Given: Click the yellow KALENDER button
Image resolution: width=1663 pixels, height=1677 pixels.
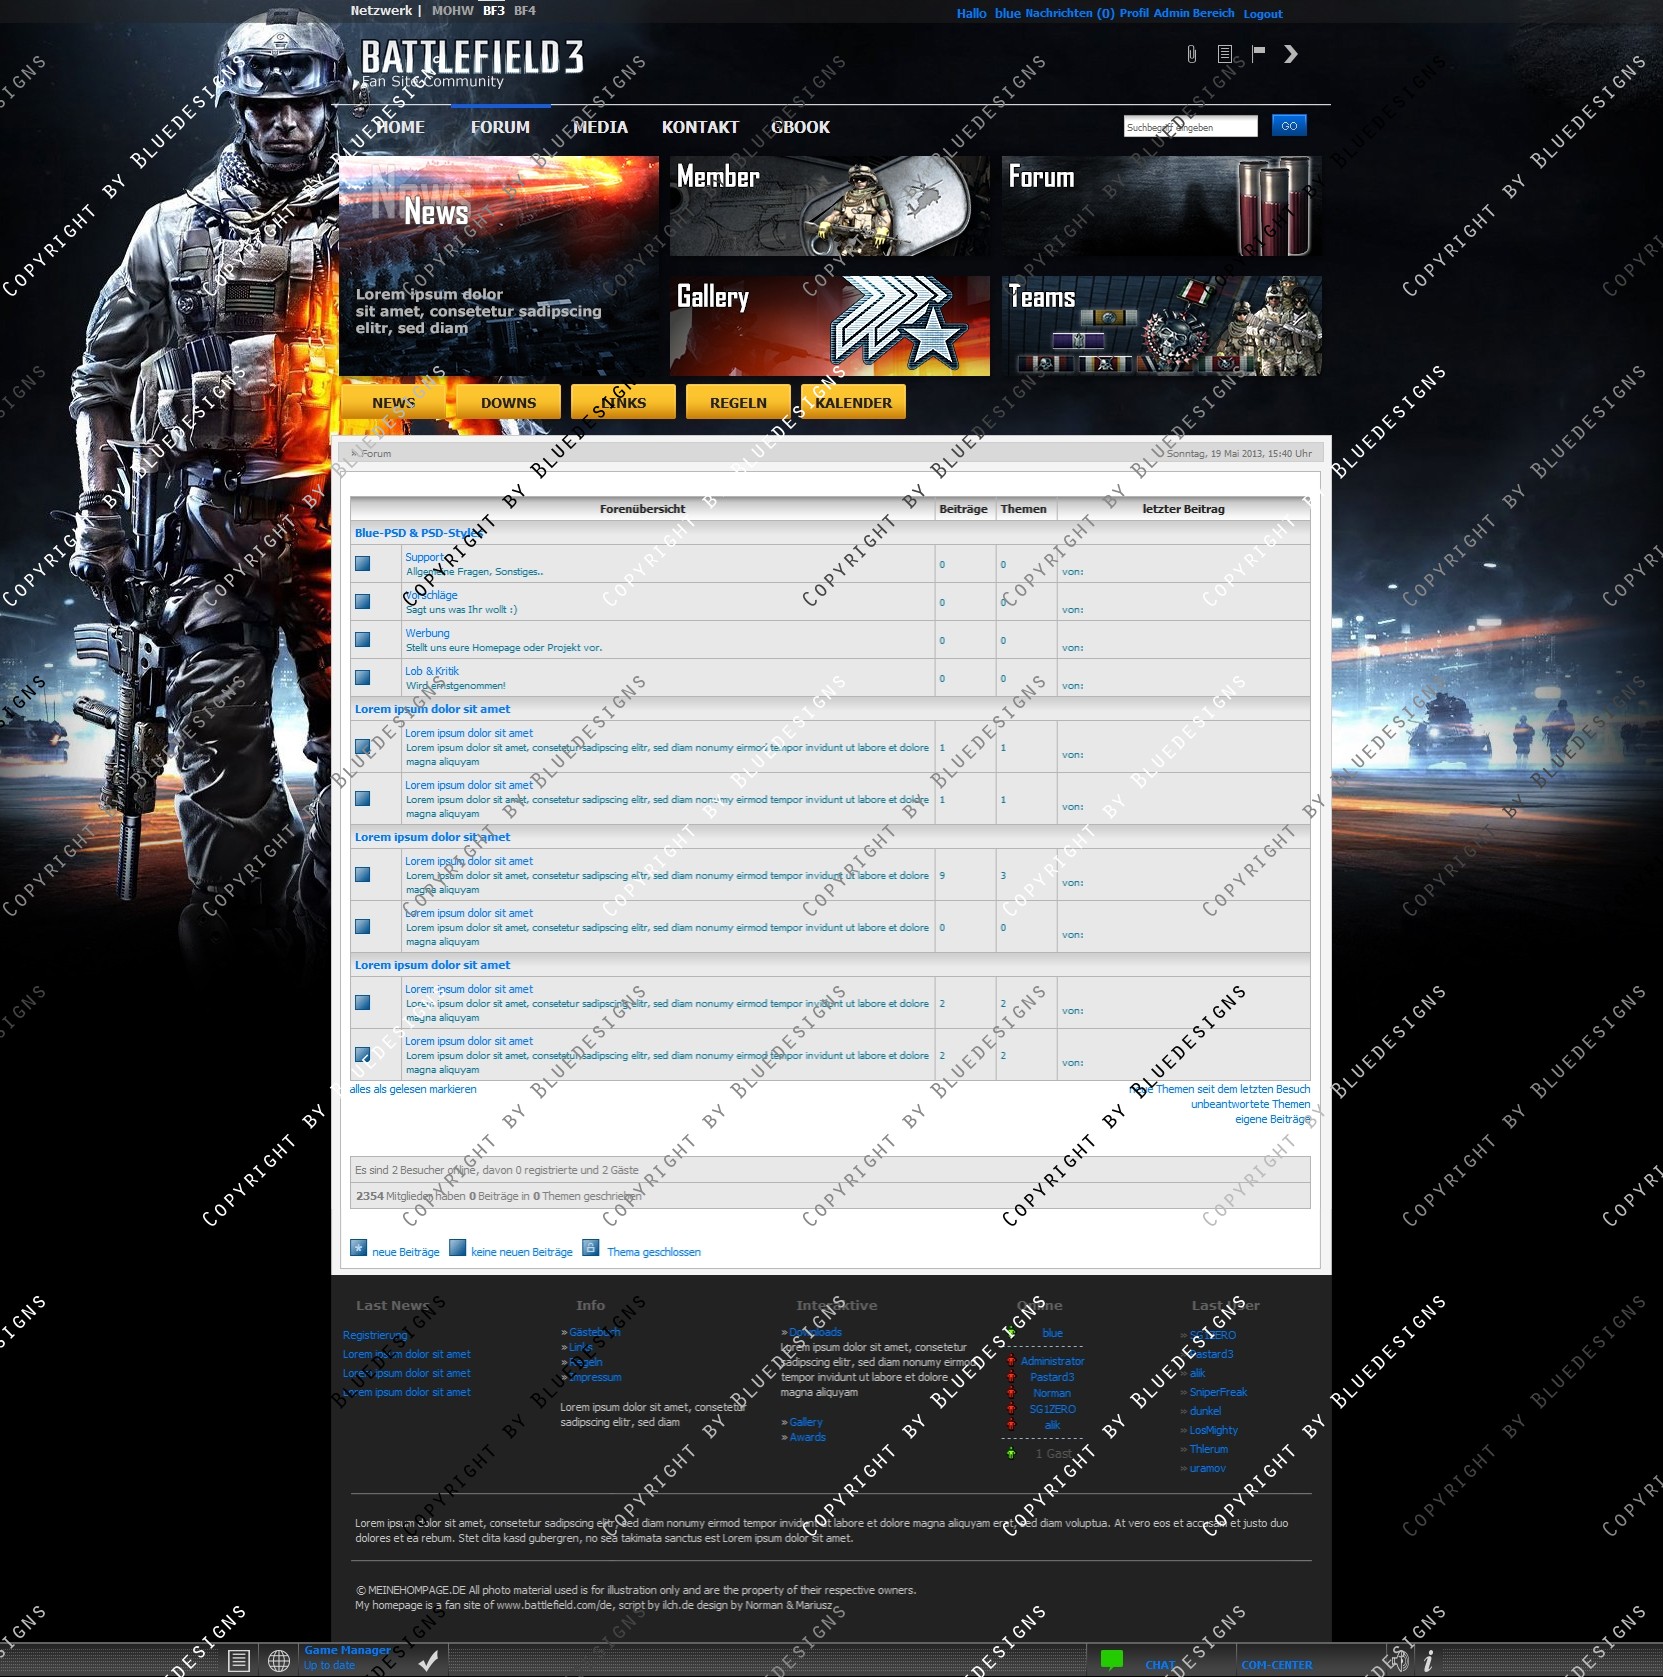Looking at the screenshot, I should [853, 403].
